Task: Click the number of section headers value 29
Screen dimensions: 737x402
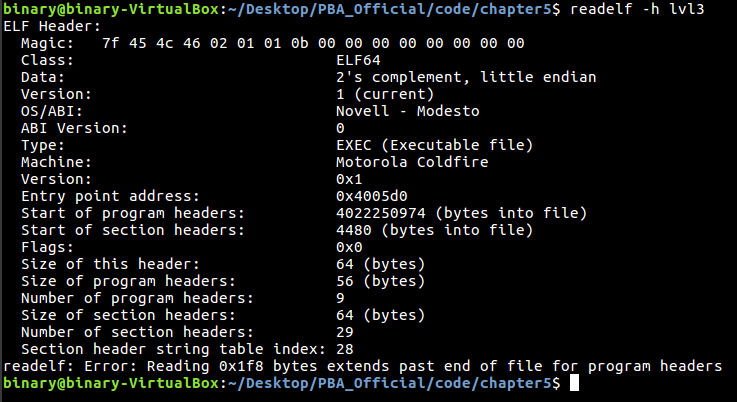Action: click(x=345, y=332)
